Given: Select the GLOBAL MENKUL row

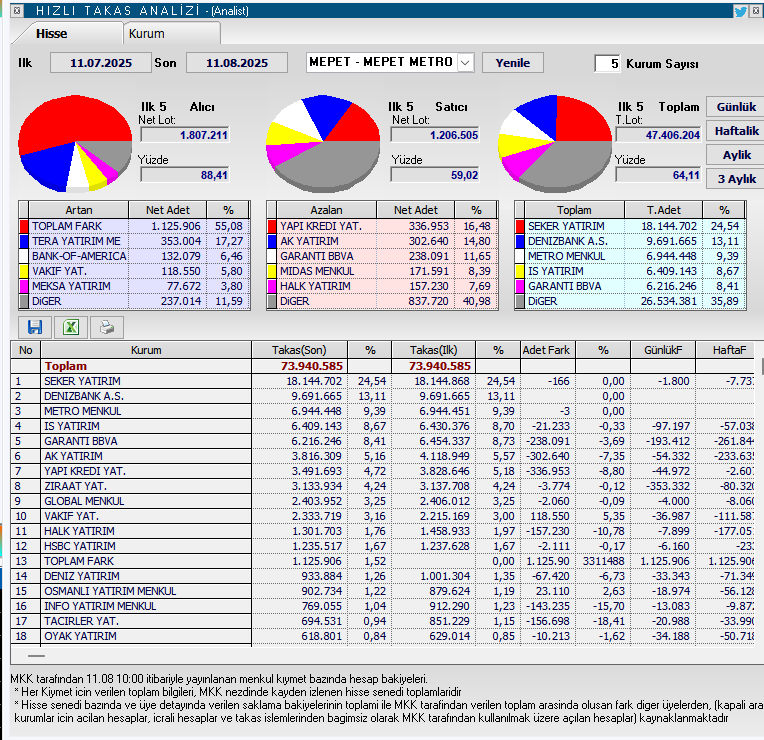Looking at the screenshot, I should point(382,501).
